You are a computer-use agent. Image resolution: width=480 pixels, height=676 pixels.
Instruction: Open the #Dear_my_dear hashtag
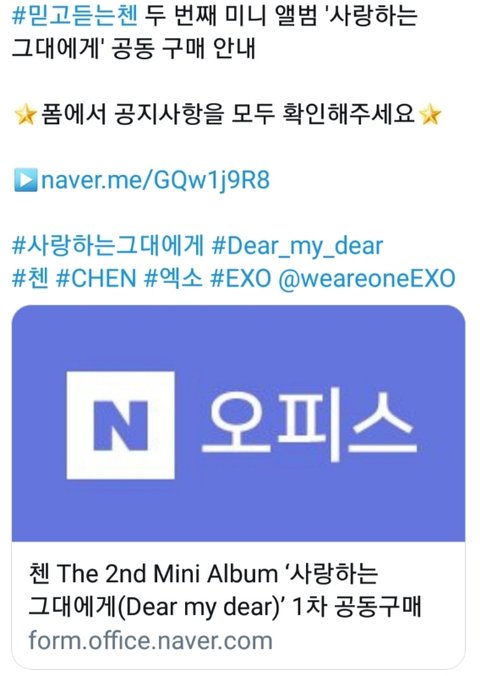pos(297,246)
